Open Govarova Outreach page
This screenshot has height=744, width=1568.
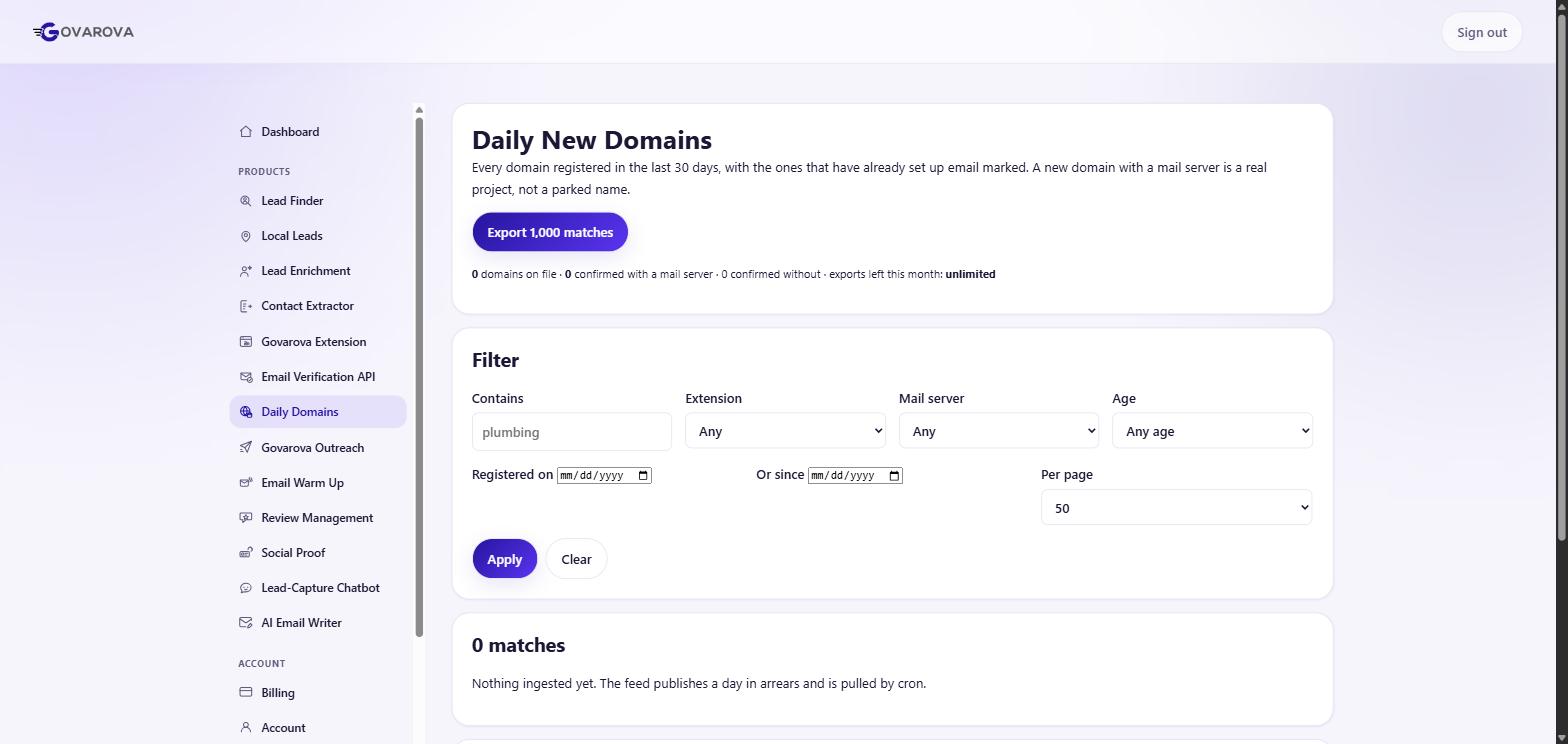click(x=318, y=448)
